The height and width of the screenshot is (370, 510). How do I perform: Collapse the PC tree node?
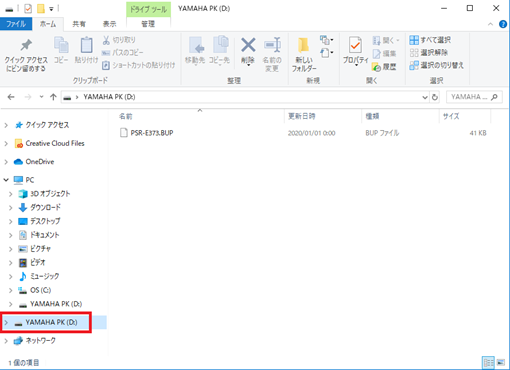pos(6,180)
